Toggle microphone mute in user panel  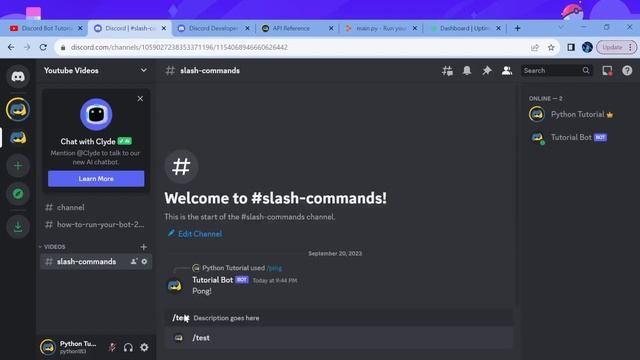pyautogui.click(x=112, y=347)
